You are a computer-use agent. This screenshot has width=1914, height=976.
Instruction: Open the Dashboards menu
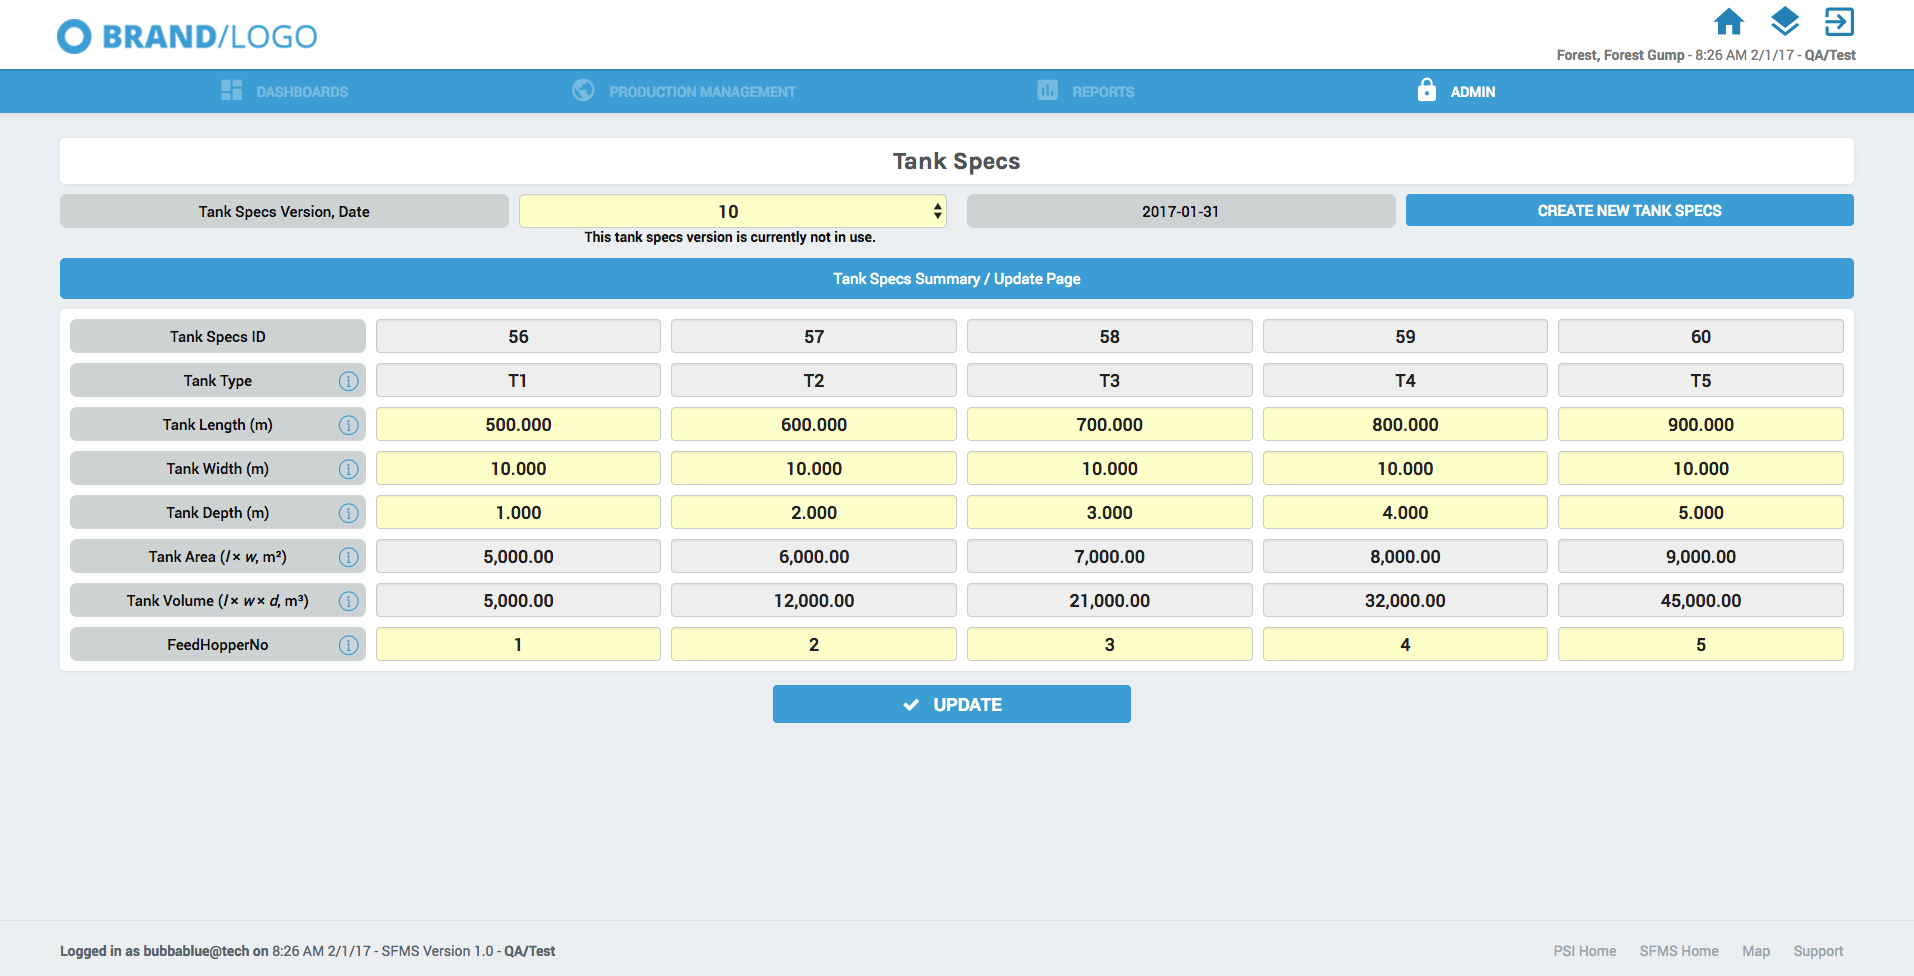[285, 92]
